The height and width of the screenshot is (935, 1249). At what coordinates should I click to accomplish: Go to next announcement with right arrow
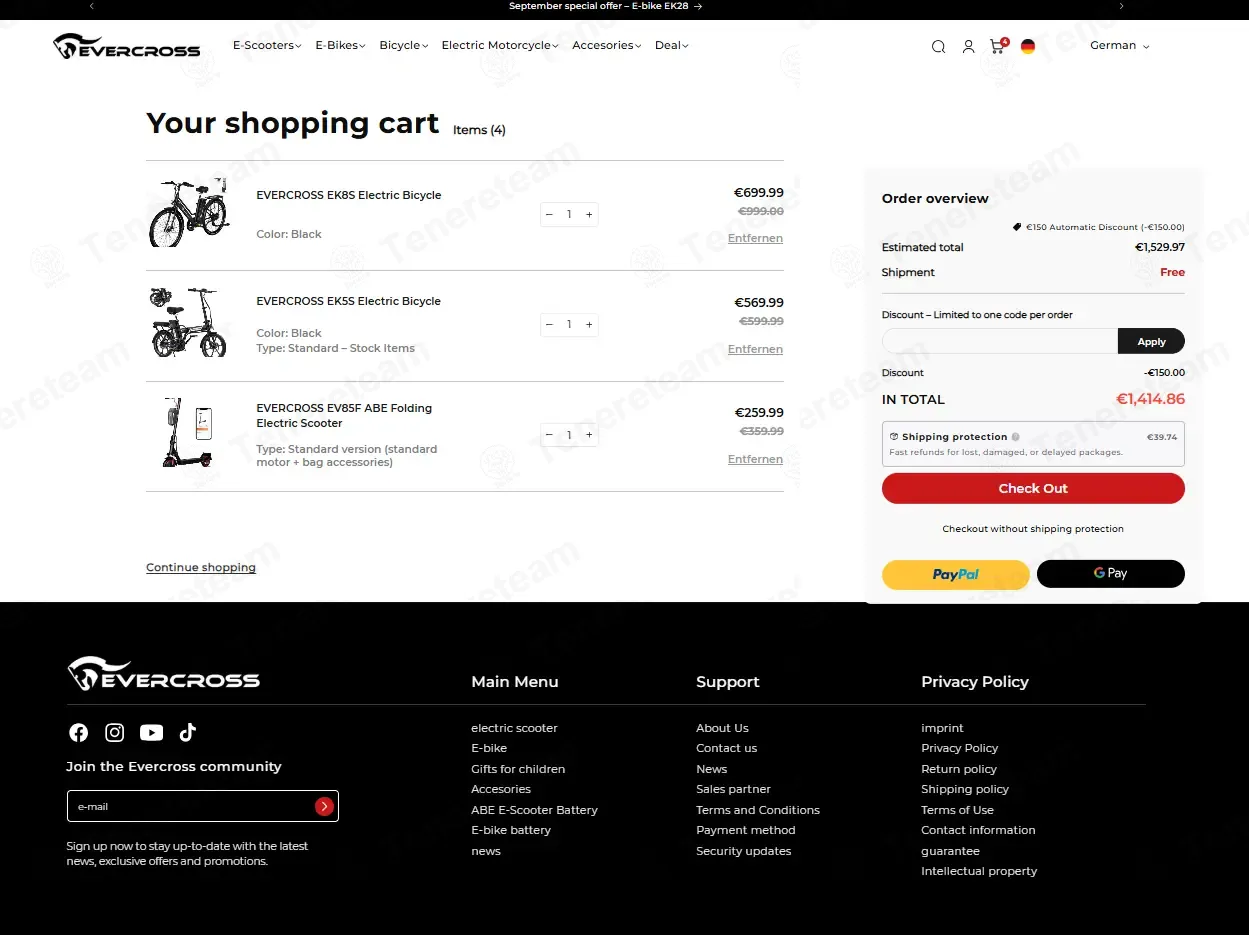[x=1121, y=6]
